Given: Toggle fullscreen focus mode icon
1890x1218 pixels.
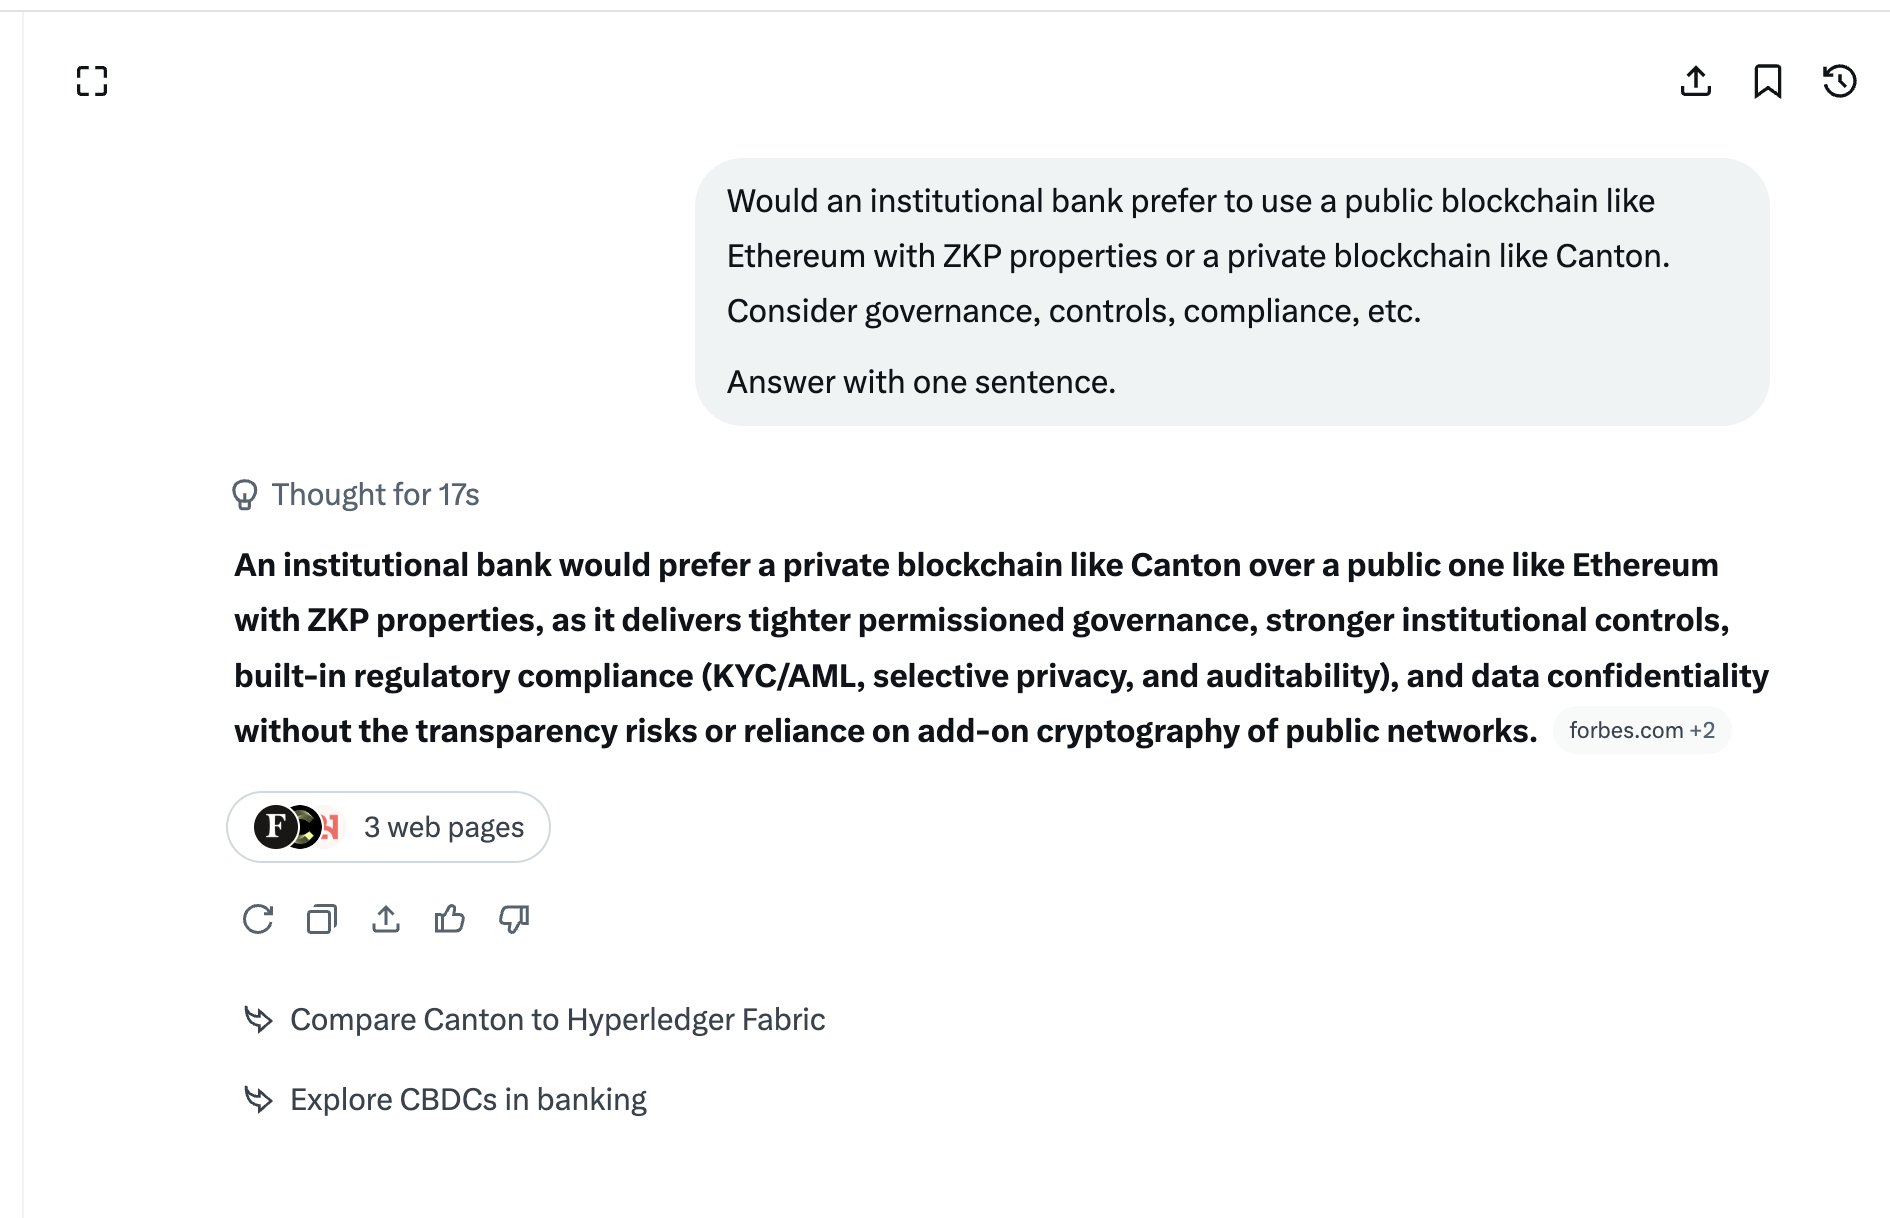Looking at the screenshot, I should pos(92,81).
